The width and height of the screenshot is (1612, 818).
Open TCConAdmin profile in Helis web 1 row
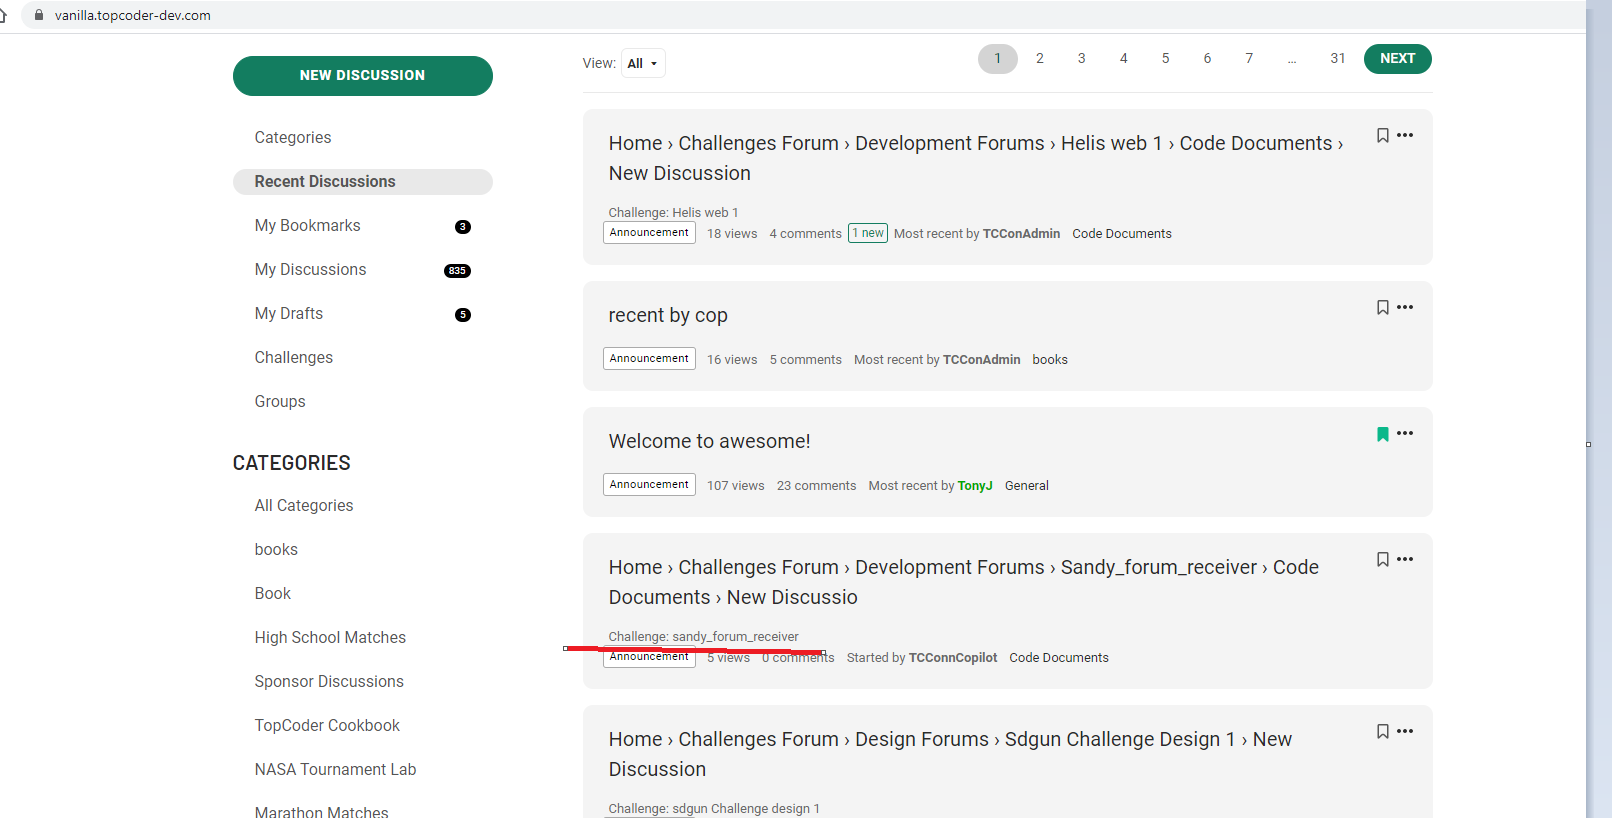pyautogui.click(x=1021, y=233)
